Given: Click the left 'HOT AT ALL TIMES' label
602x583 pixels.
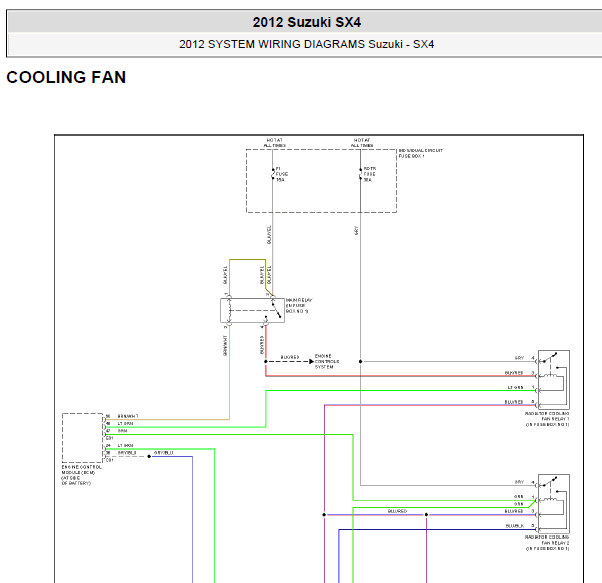Looking at the screenshot, I should (275, 143).
